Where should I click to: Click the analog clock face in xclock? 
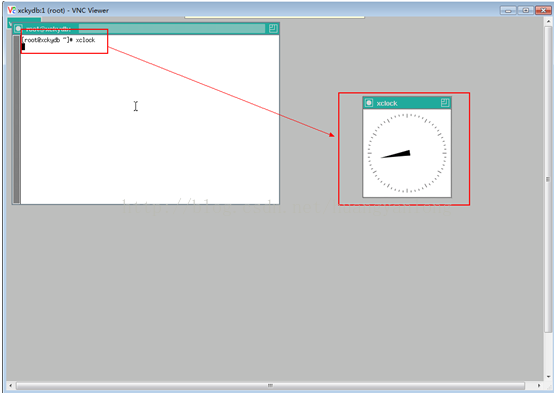[407, 153]
